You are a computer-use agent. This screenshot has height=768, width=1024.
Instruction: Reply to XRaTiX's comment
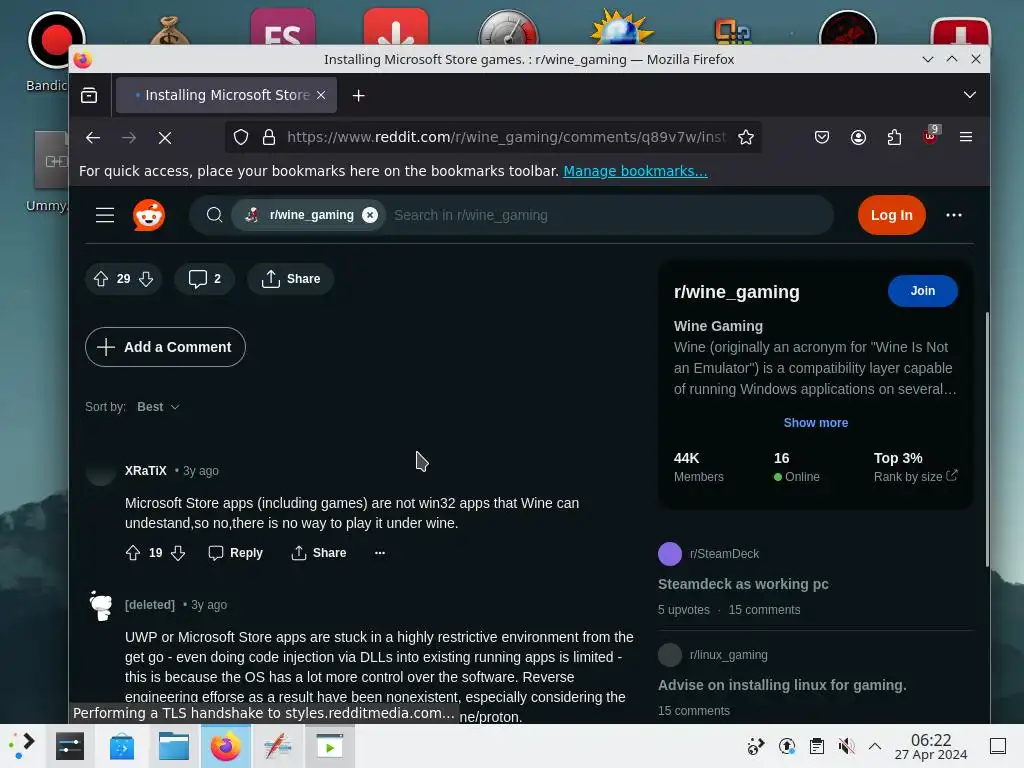coord(235,553)
